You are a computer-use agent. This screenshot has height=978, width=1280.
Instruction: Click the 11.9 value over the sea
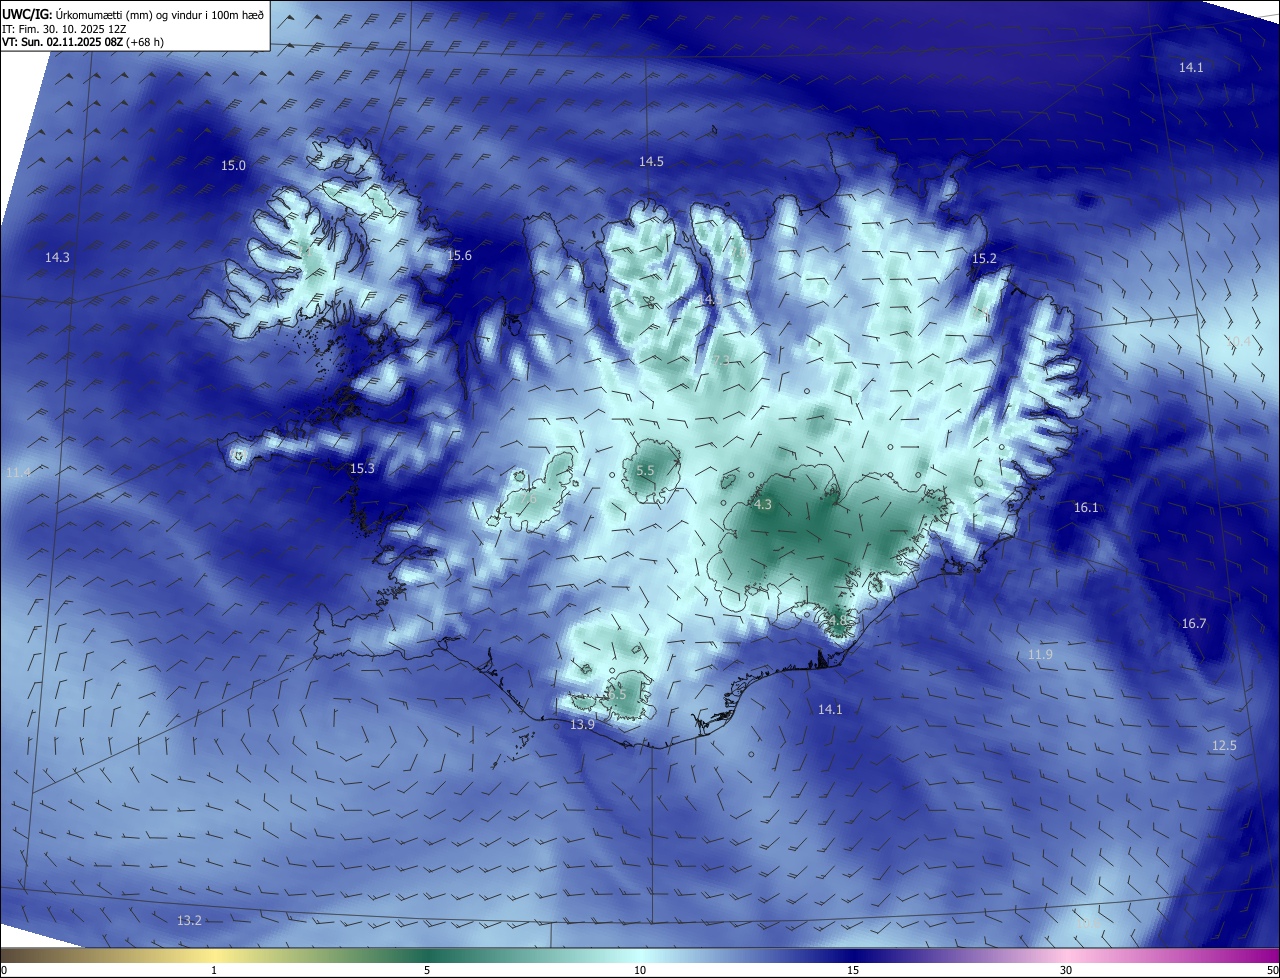coord(1040,655)
